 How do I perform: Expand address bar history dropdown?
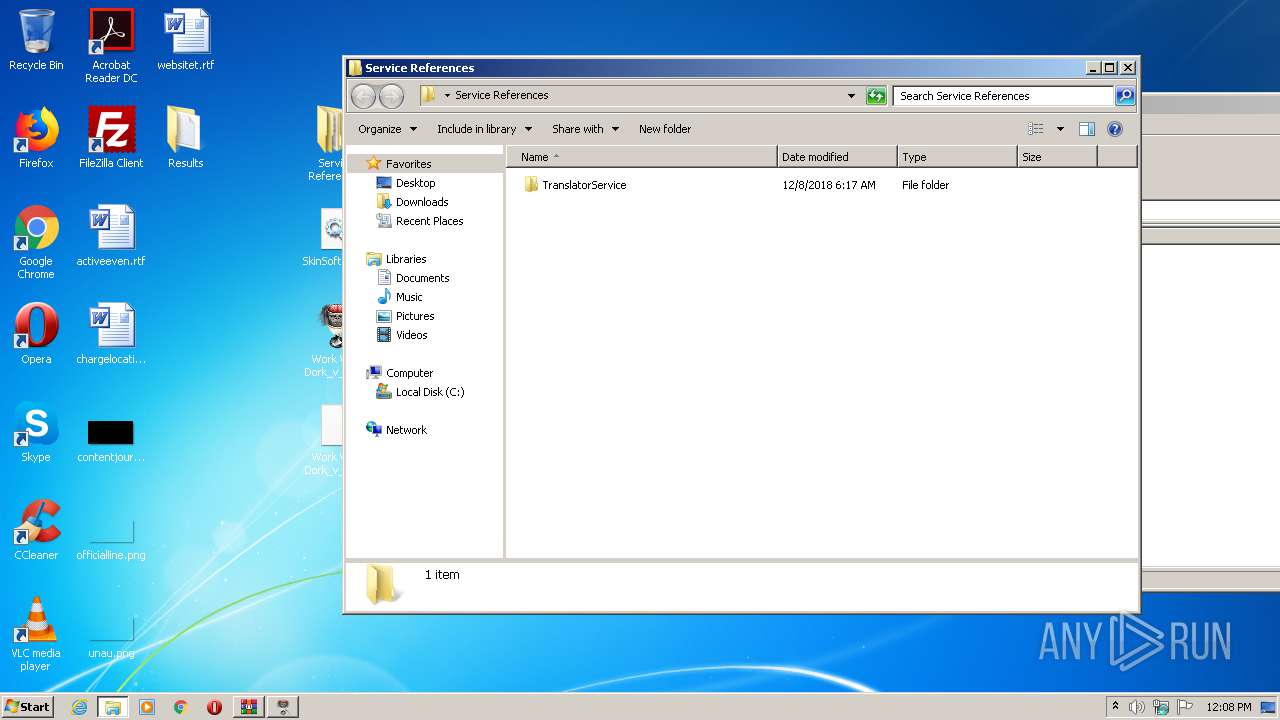851,96
